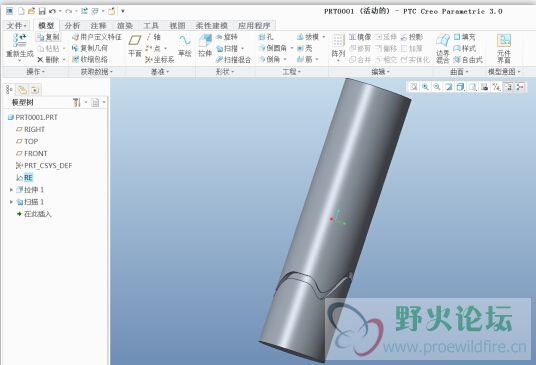This screenshot has height=365, width=536.
Task: Open a file using the folder icon
Action: coord(31,11)
